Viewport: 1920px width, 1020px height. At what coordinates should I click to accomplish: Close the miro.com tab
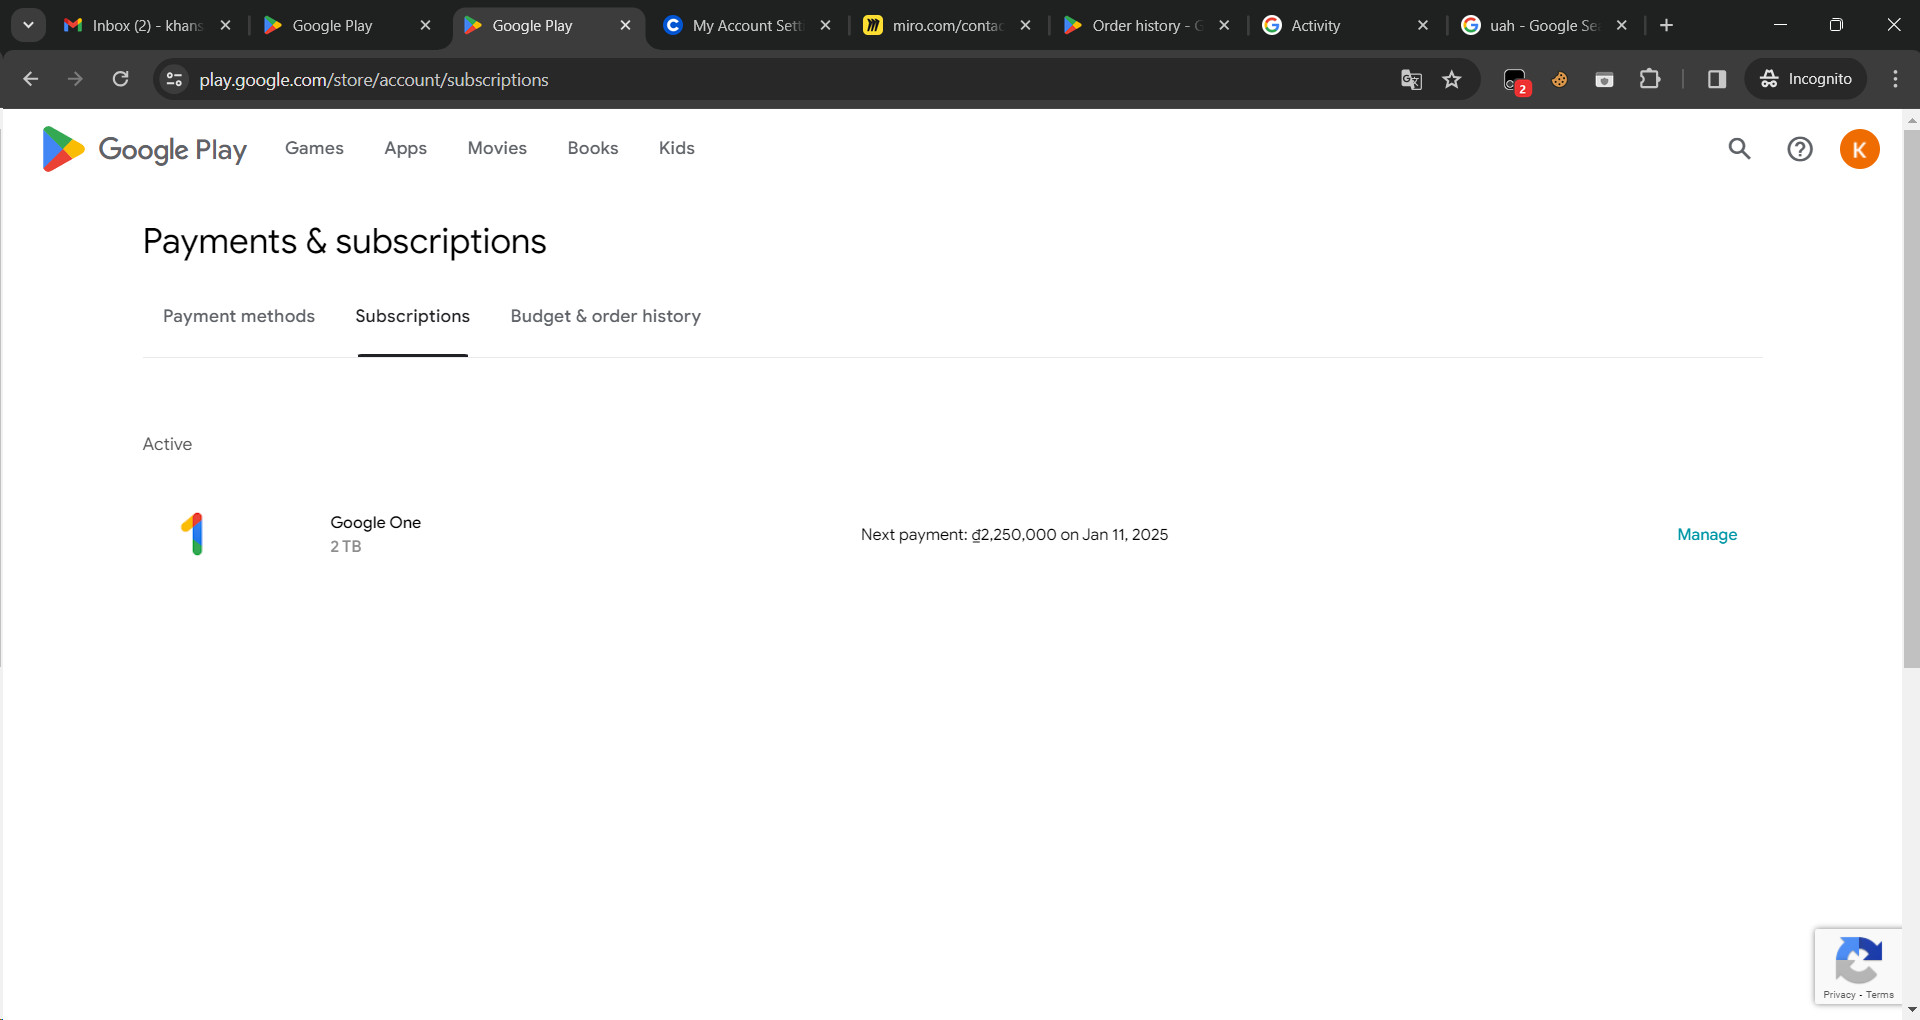coord(1025,26)
